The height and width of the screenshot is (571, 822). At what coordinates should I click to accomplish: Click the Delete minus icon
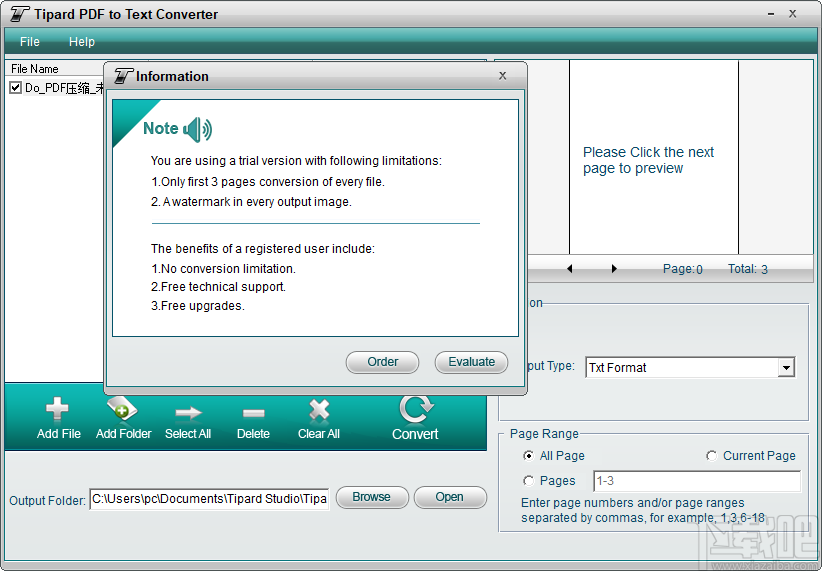(254, 414)
